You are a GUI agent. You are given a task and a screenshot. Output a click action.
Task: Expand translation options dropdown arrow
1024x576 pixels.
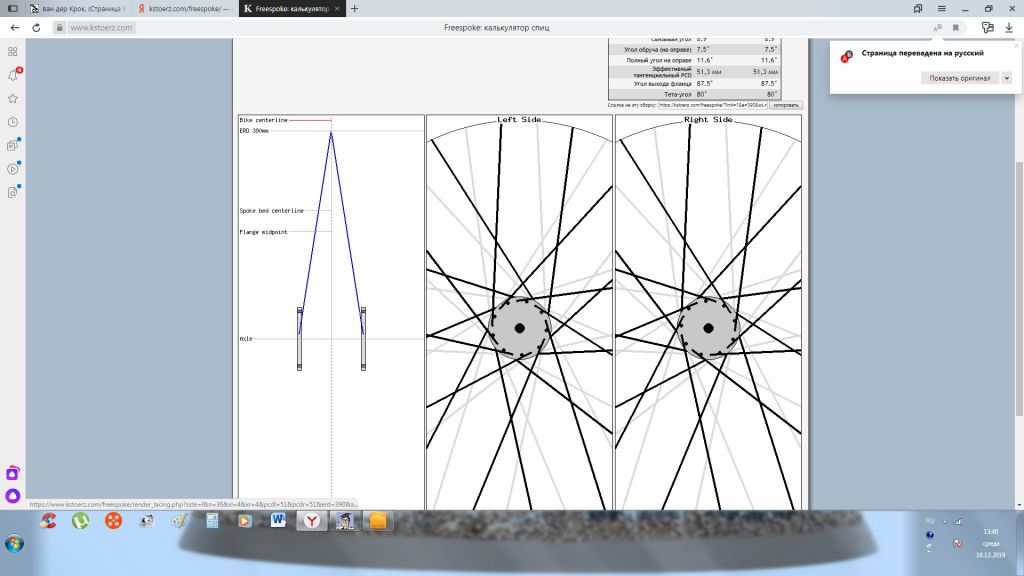(1006, 78)
